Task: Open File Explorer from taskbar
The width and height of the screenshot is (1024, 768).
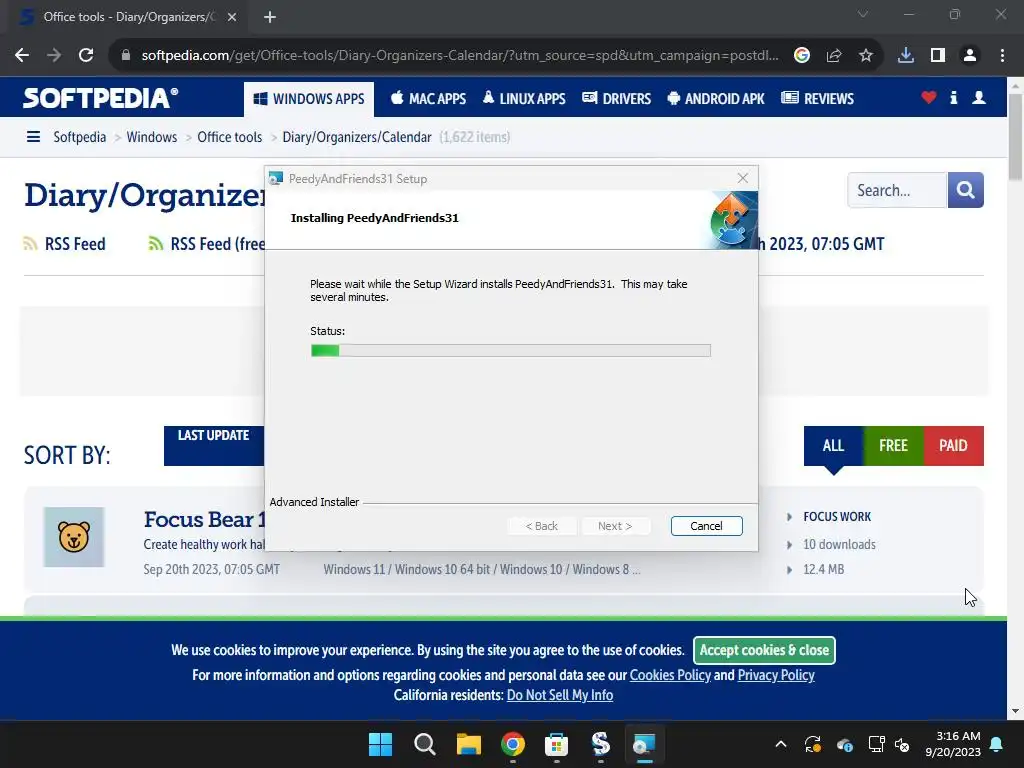Action: tap(468, 744)
